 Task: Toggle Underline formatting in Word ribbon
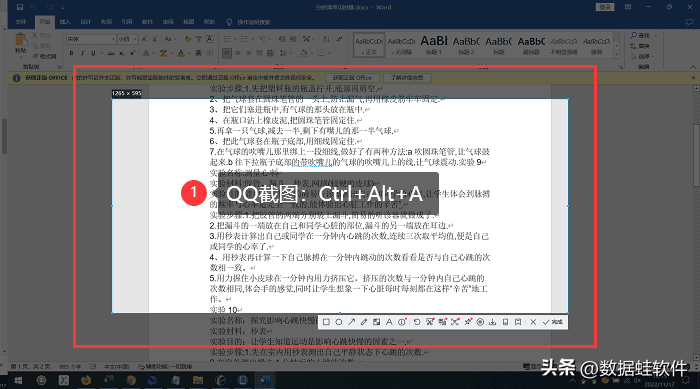tap(93, 53)
